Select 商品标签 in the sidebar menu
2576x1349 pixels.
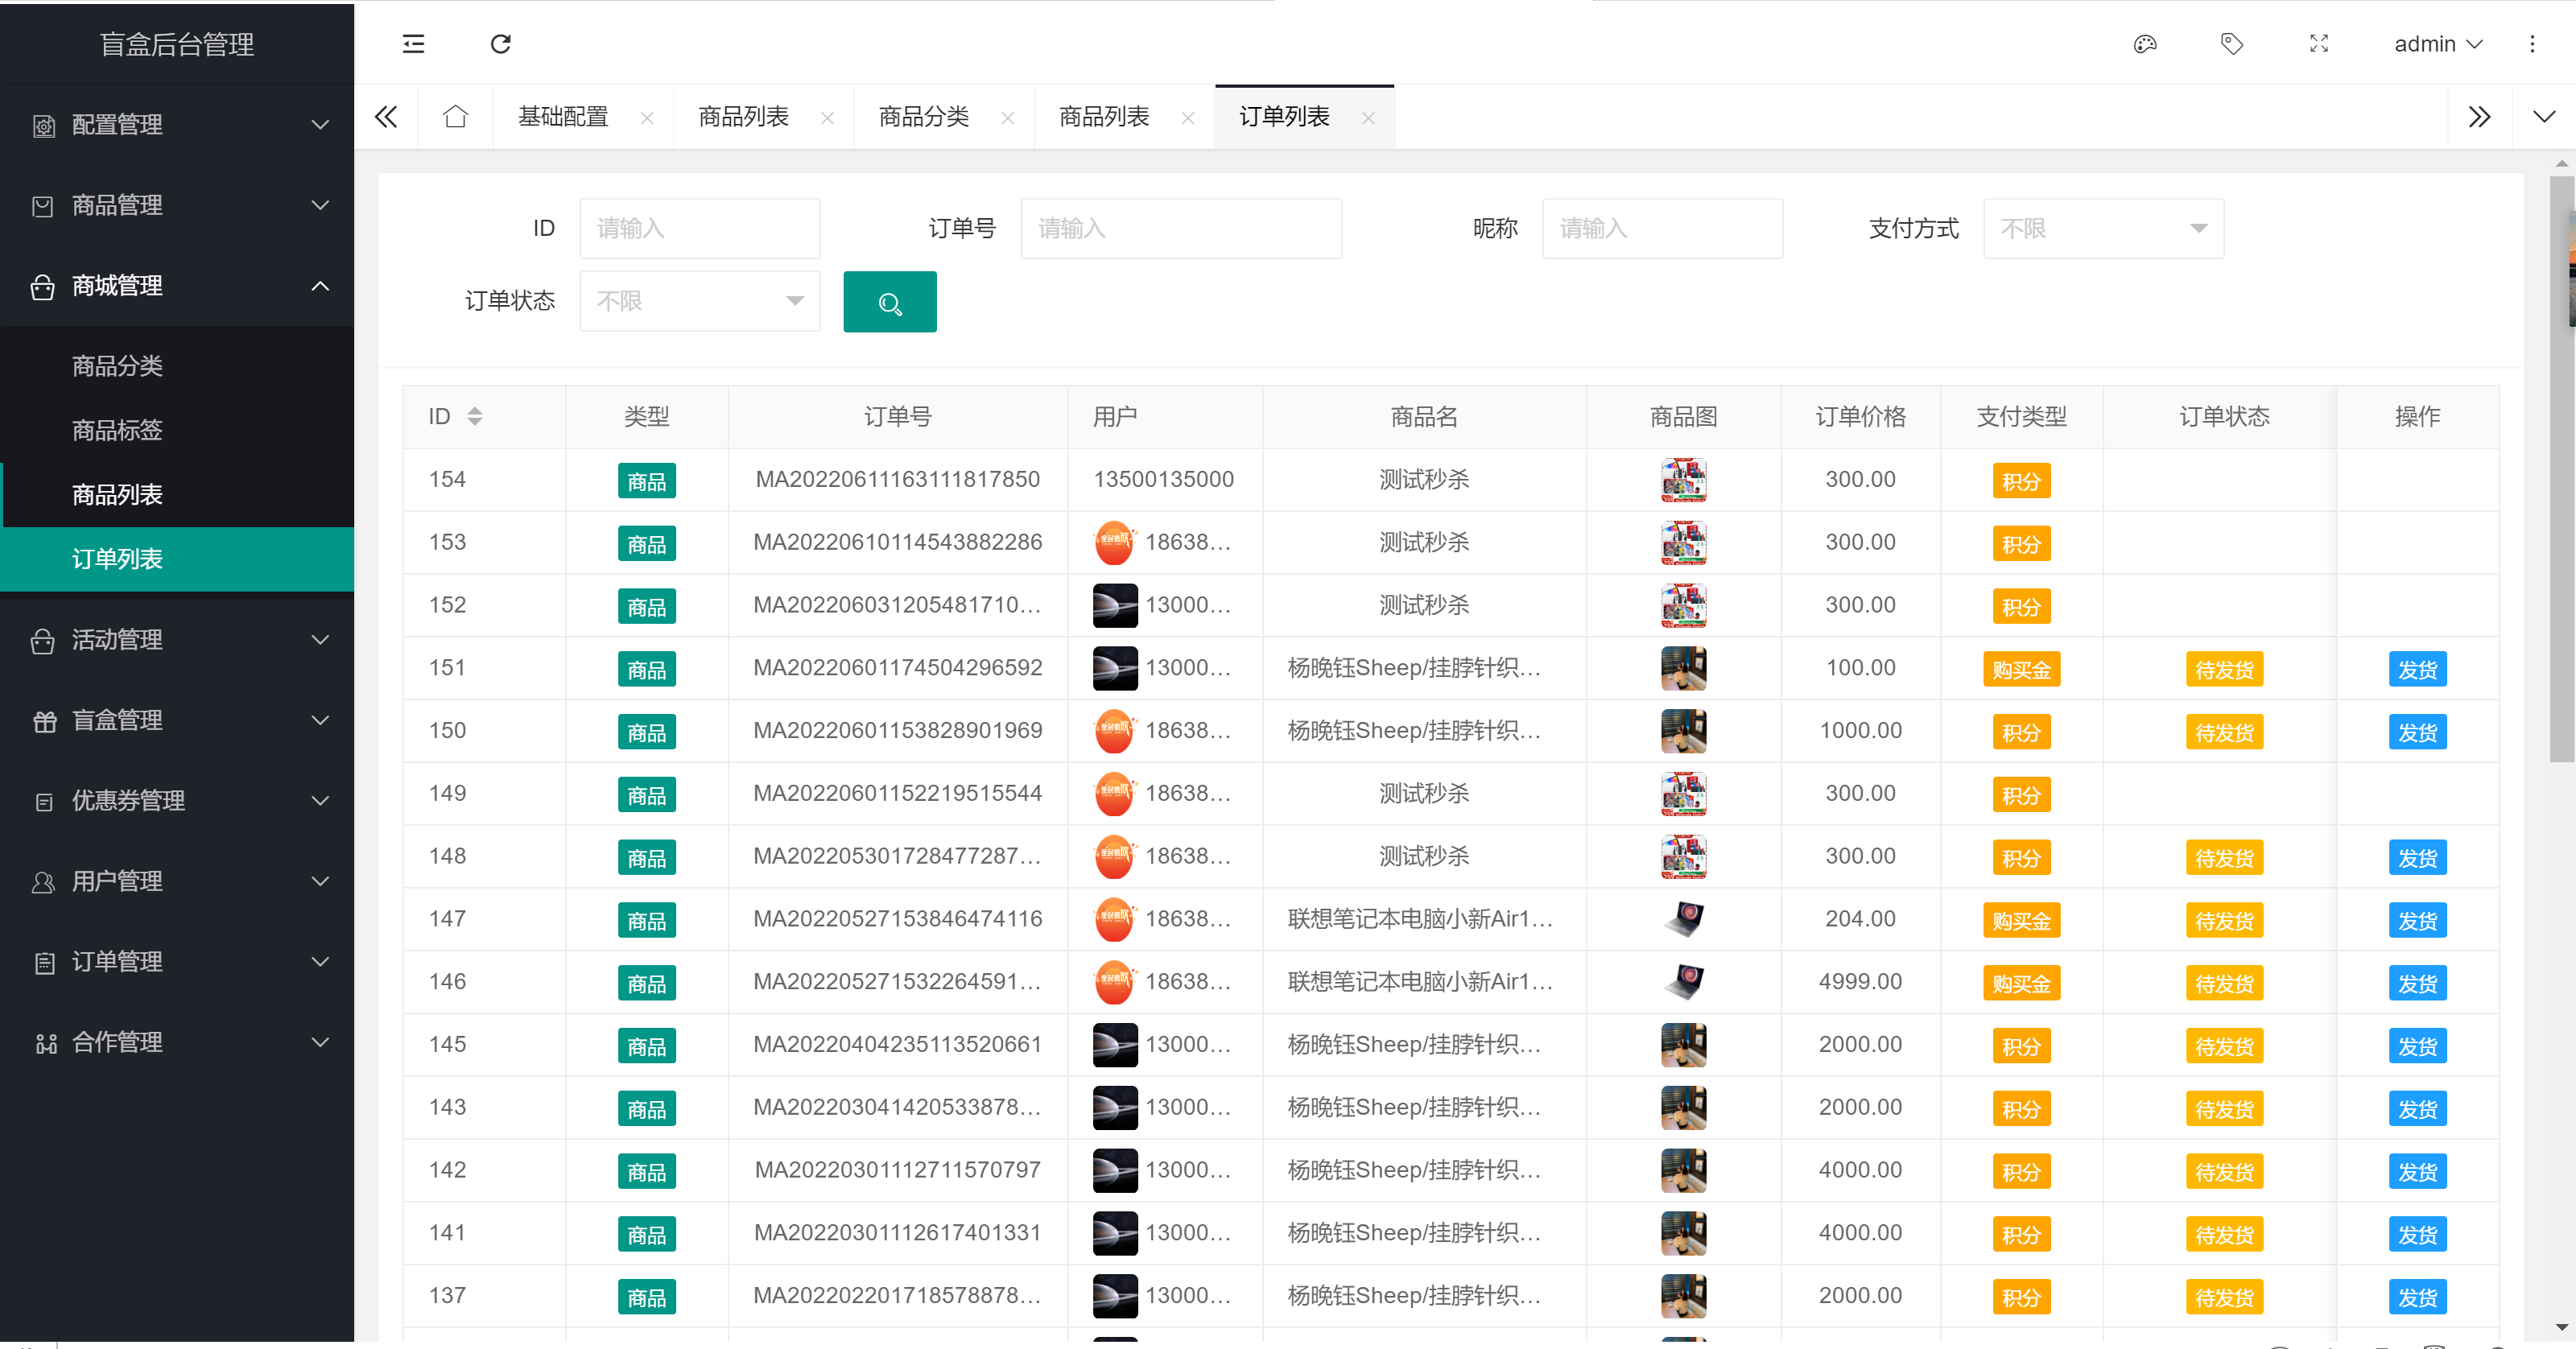tap(117, 430)
